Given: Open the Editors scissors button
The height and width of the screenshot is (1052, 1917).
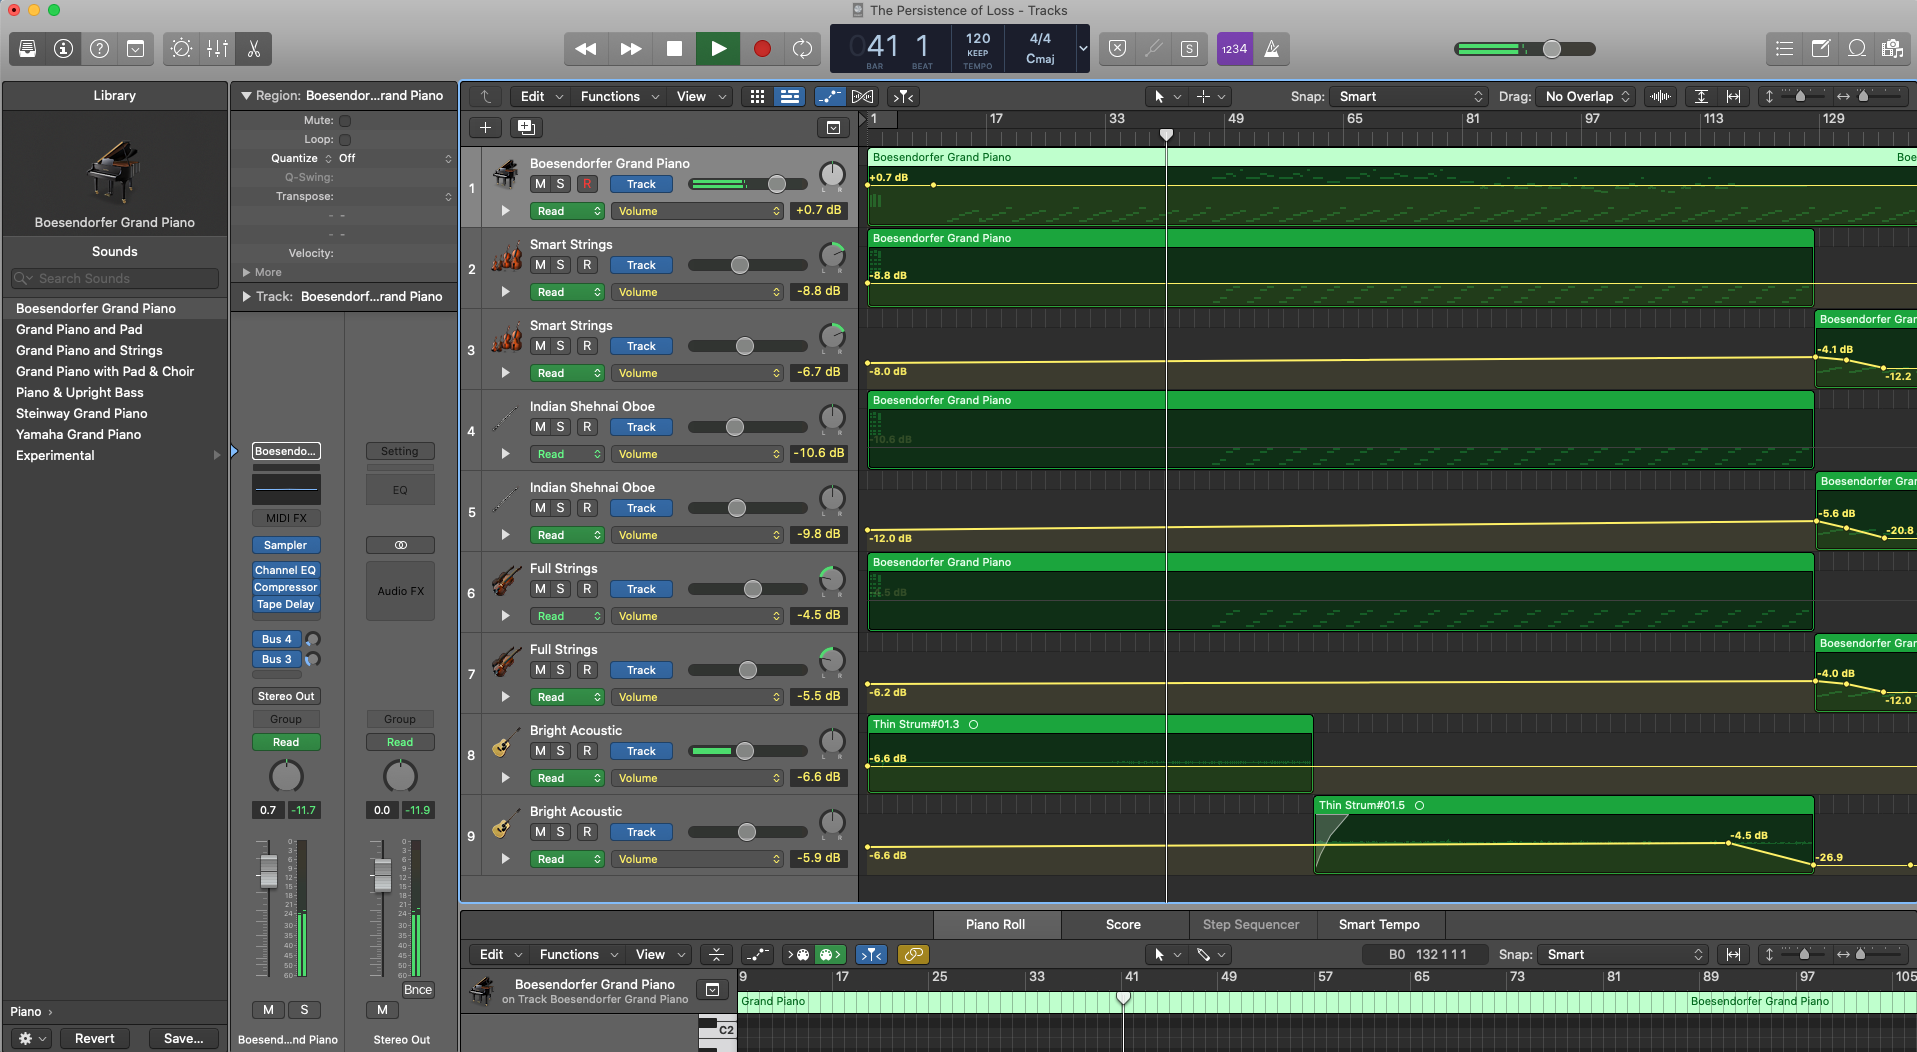Looking at the screenshot, I should coord(253,48).
